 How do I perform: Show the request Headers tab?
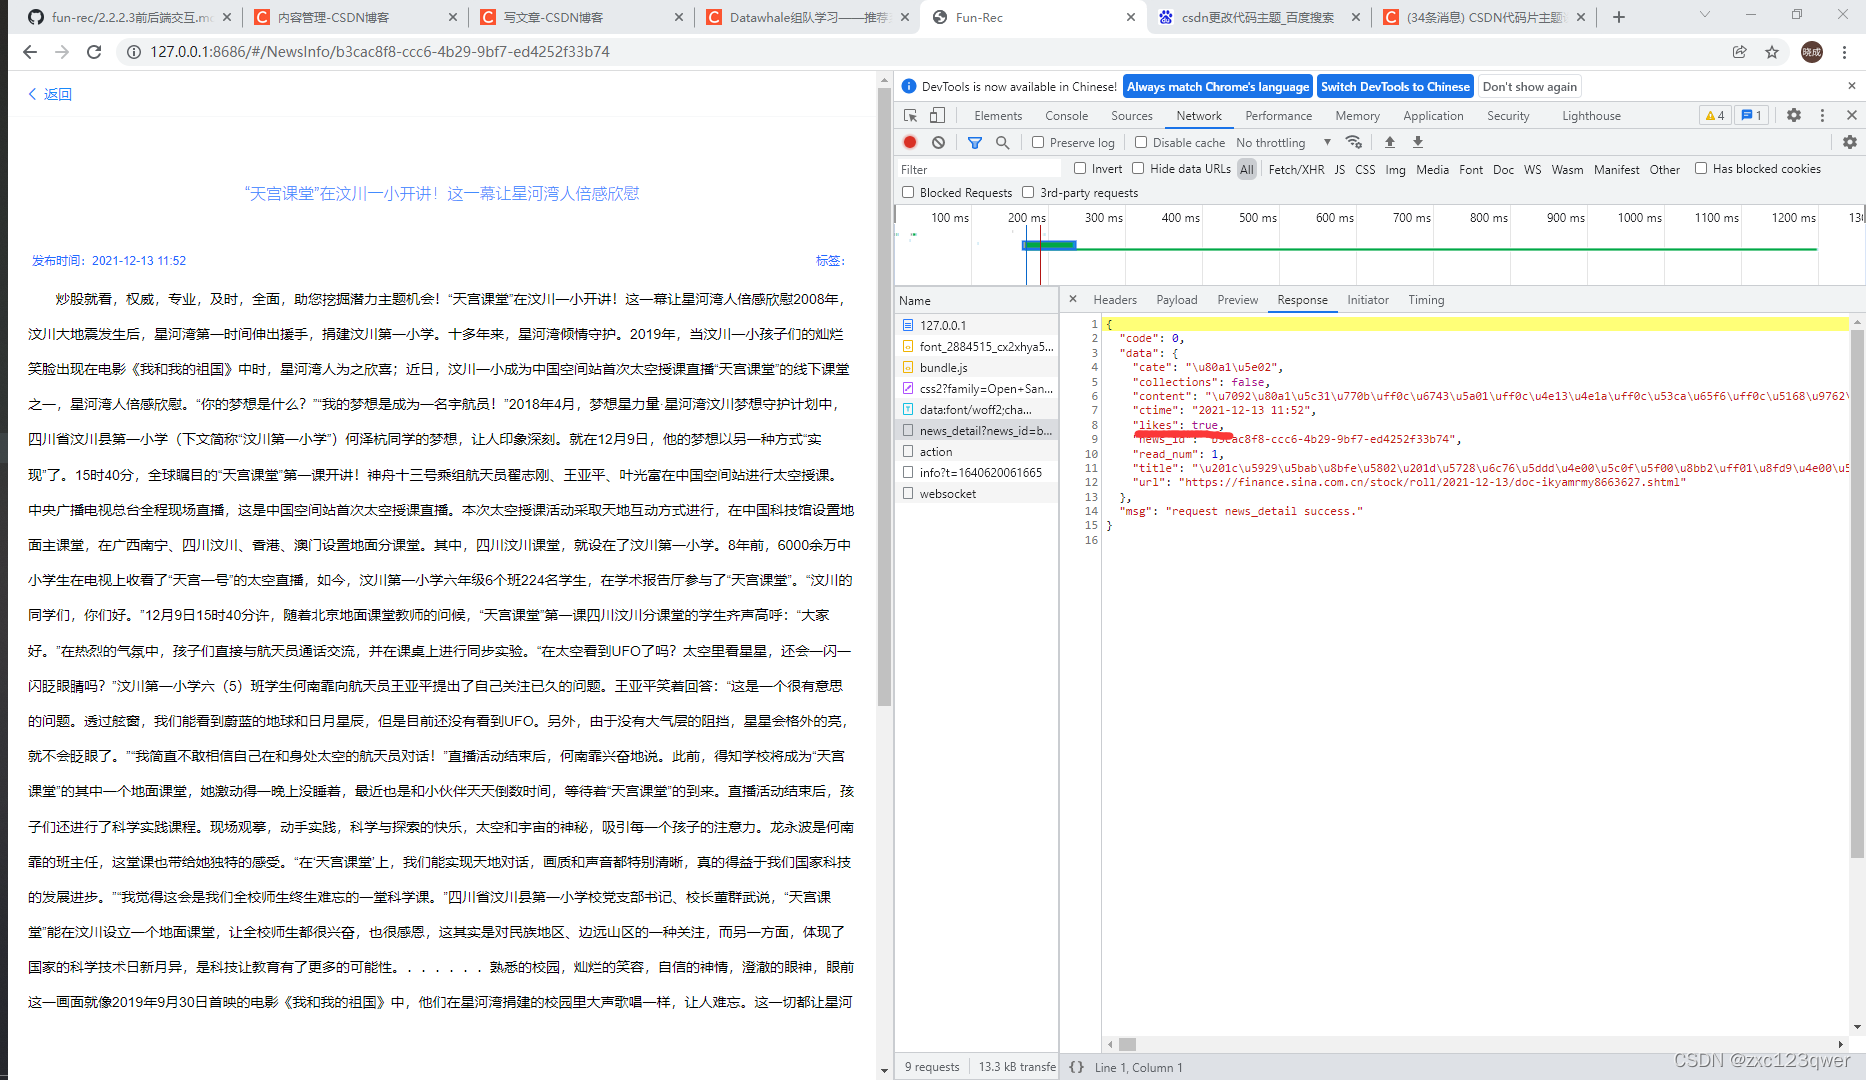click(1115, 300)
